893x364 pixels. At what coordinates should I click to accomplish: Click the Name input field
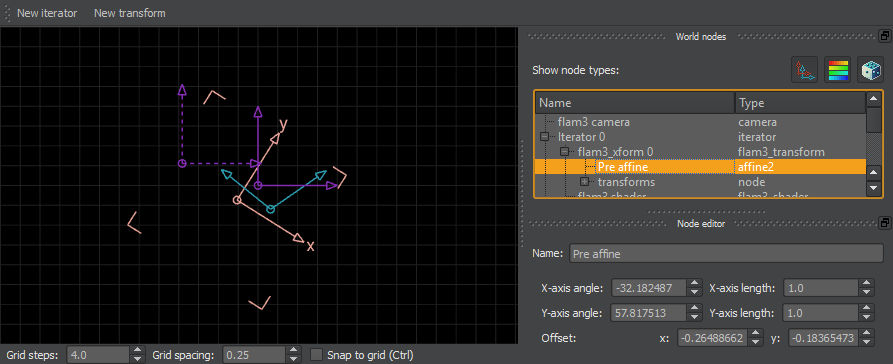726,253
